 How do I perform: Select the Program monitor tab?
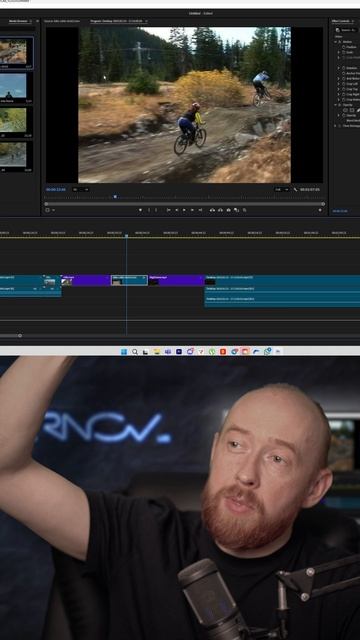pos(116,21)
